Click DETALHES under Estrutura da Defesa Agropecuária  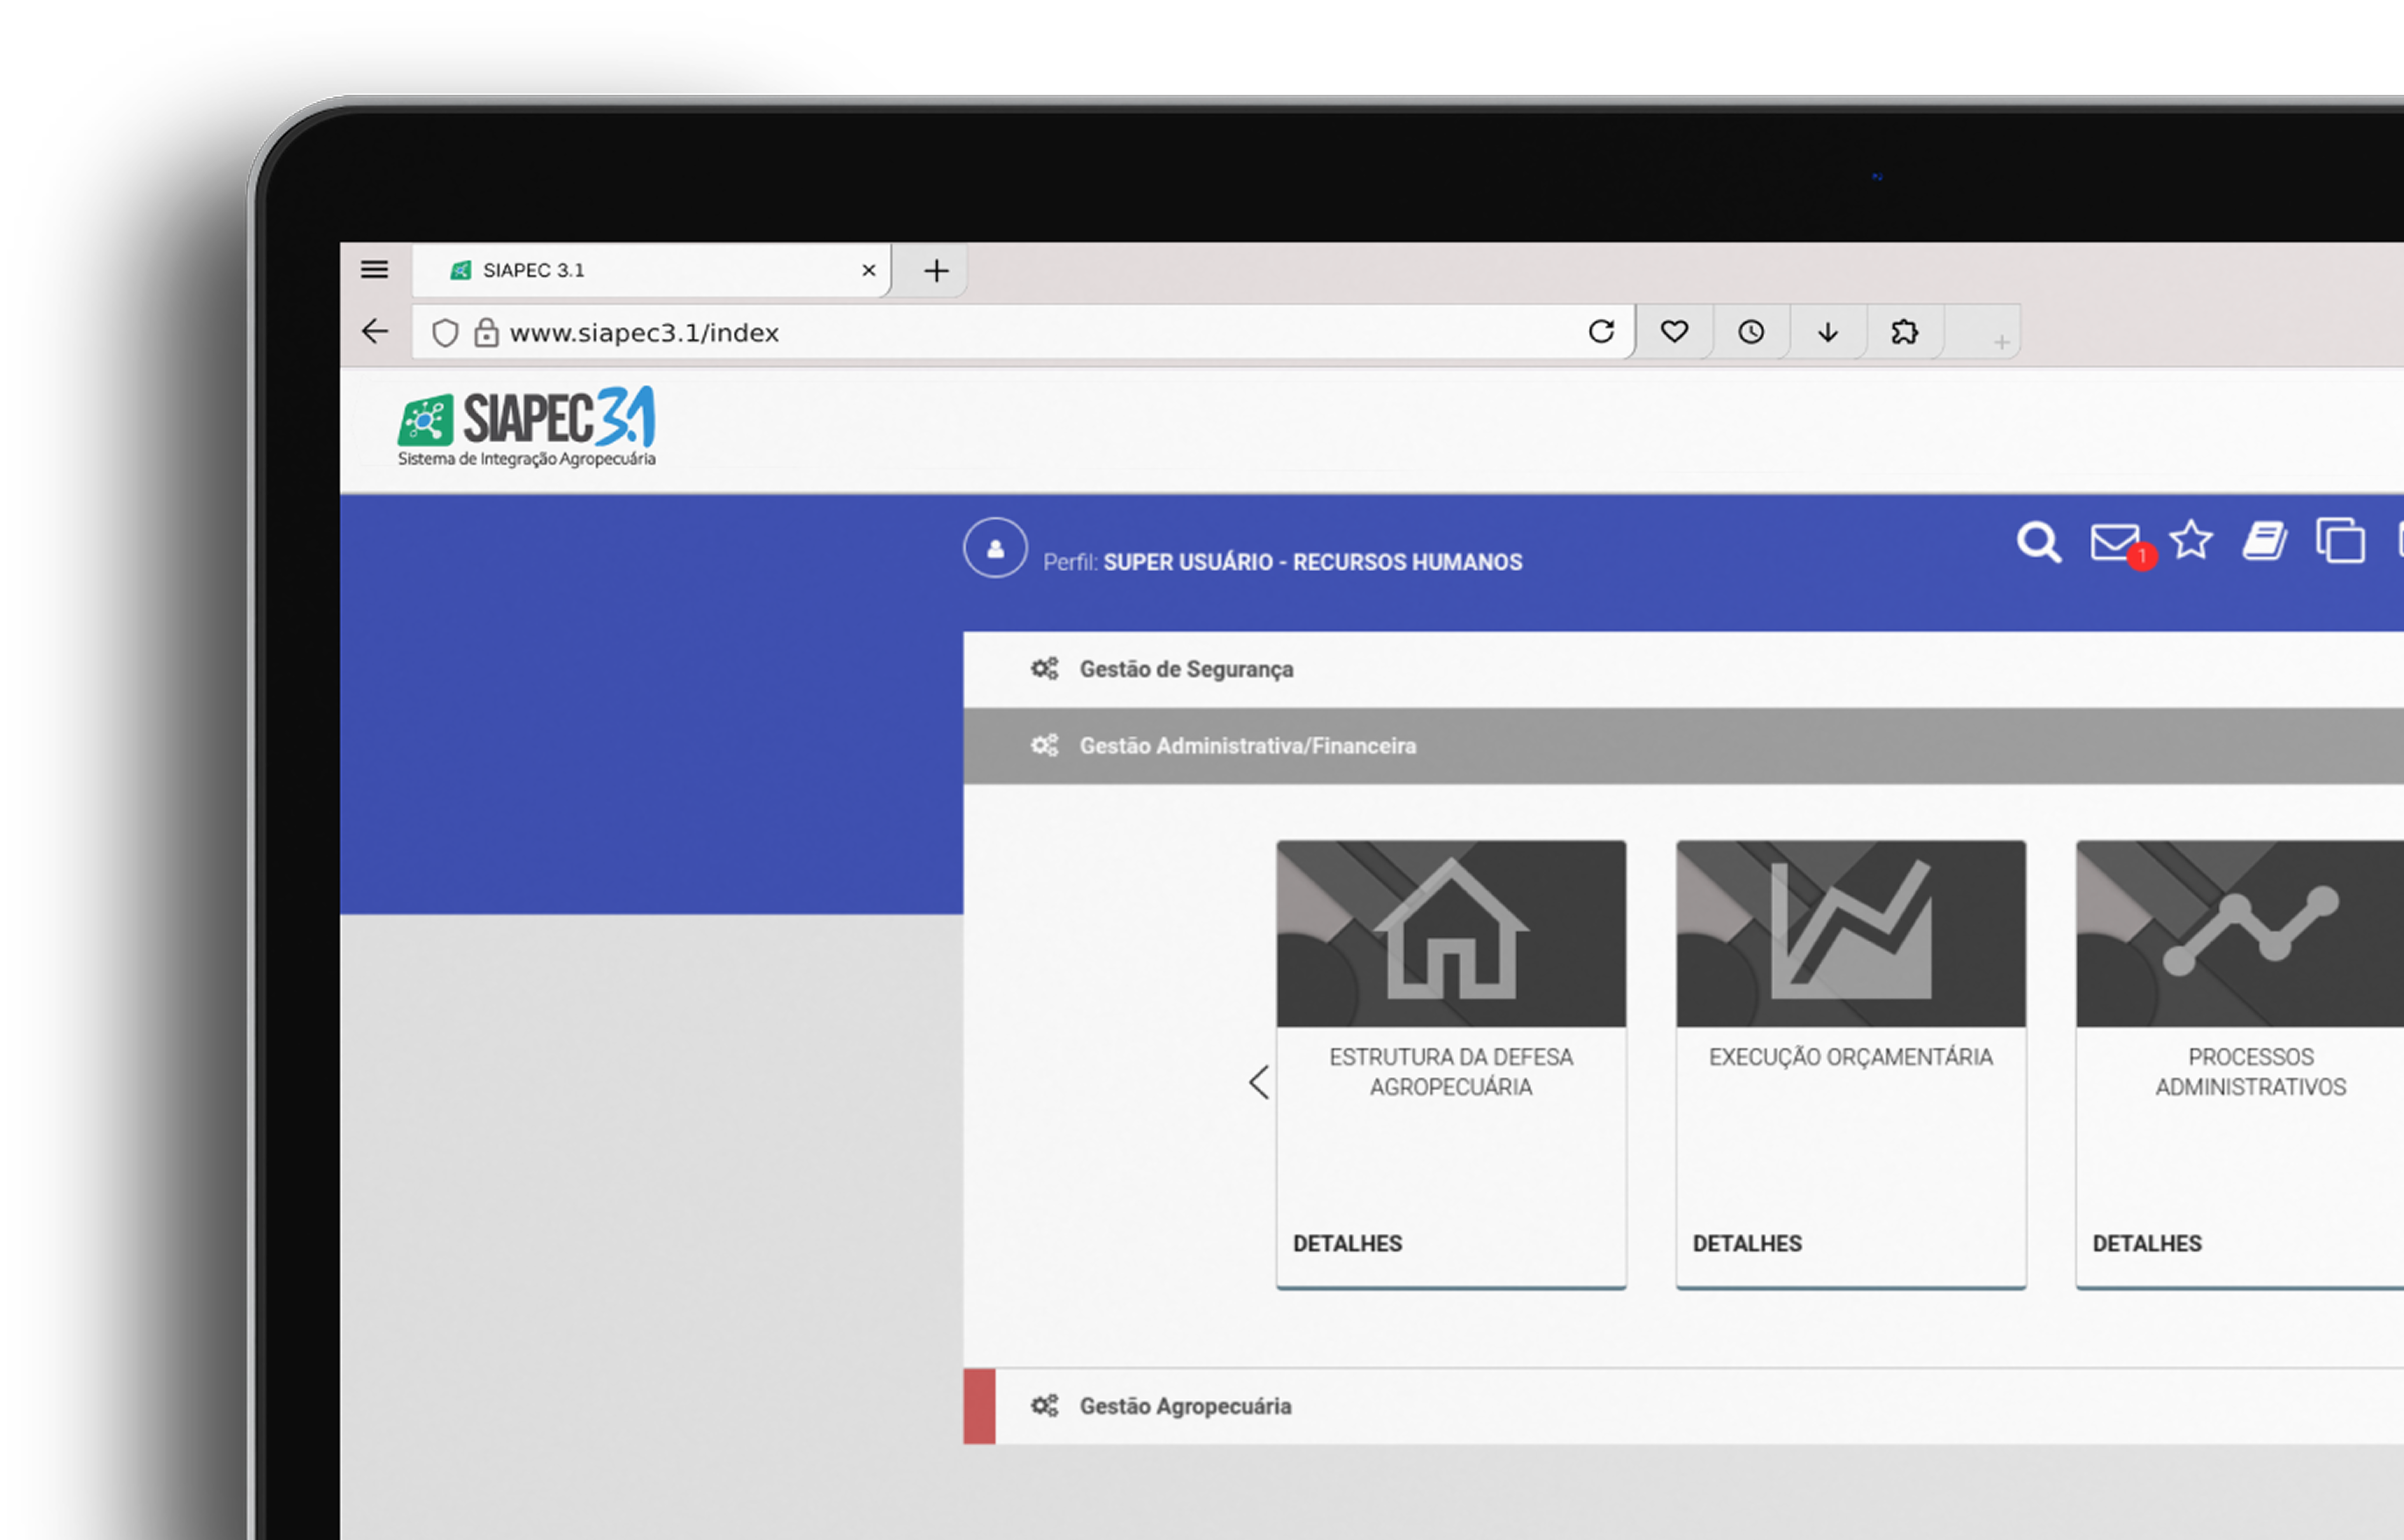[1347, 1243]
